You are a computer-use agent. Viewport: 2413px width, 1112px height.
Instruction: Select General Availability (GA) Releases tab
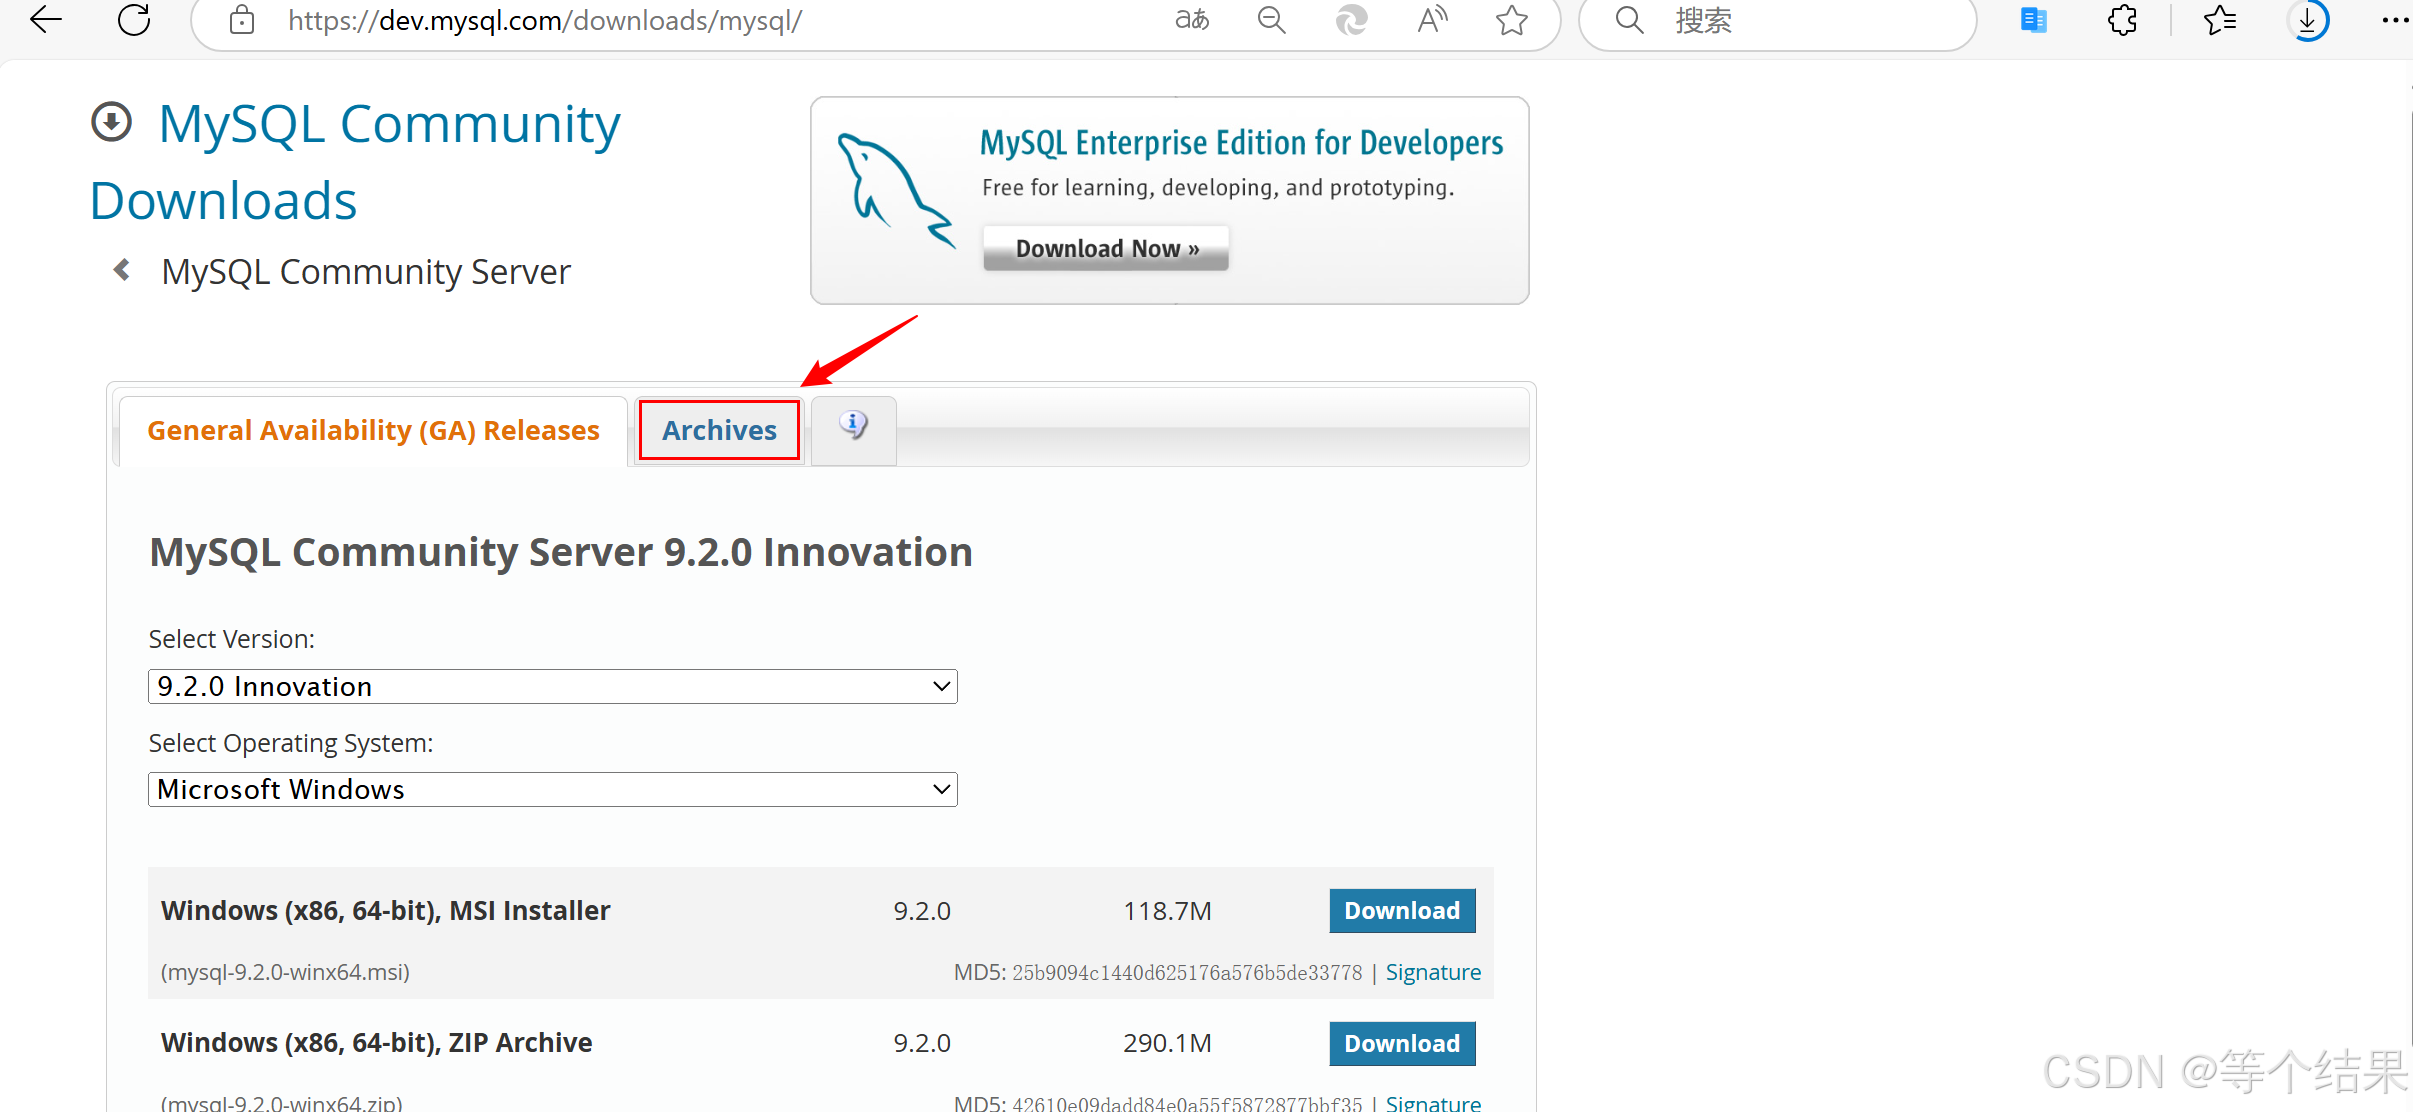pos(373,430)
